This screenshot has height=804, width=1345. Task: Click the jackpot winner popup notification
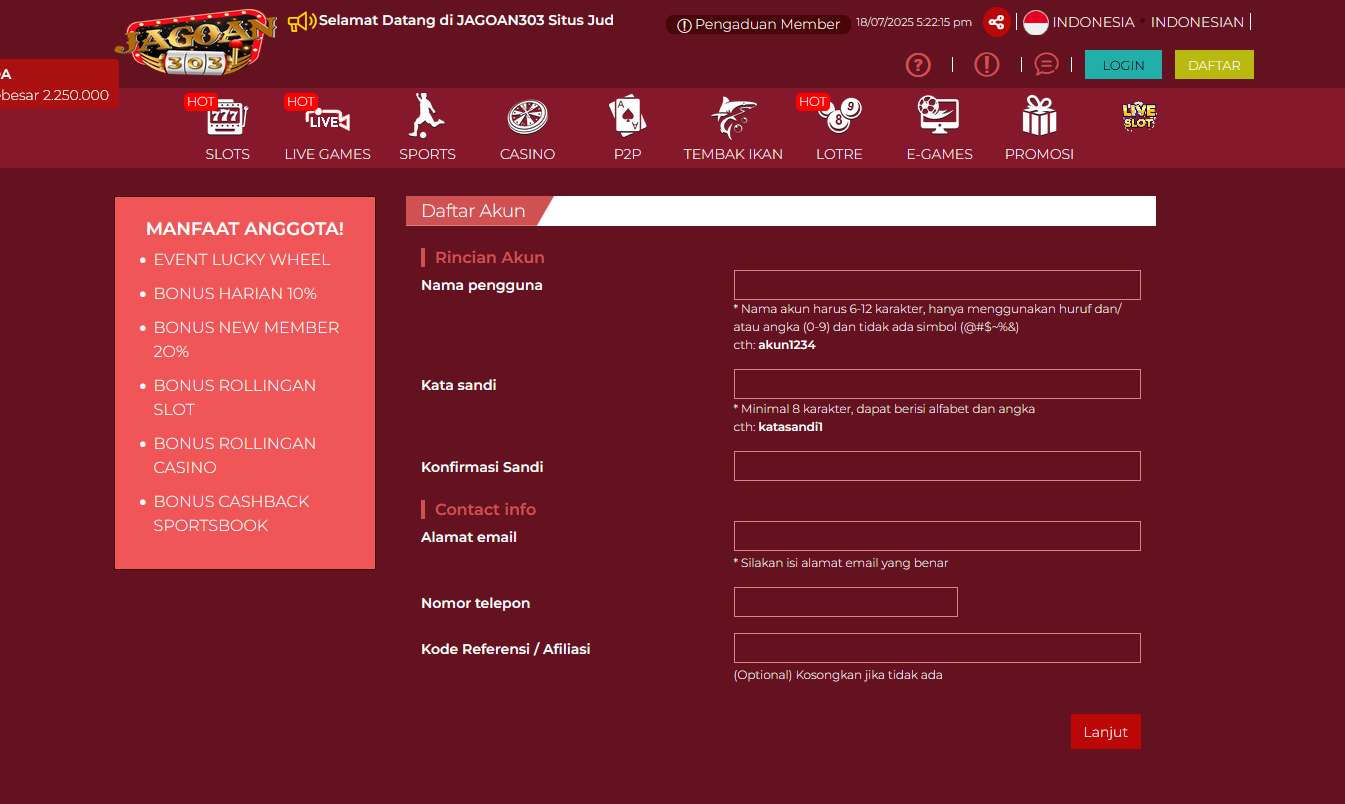pos(58,85)
